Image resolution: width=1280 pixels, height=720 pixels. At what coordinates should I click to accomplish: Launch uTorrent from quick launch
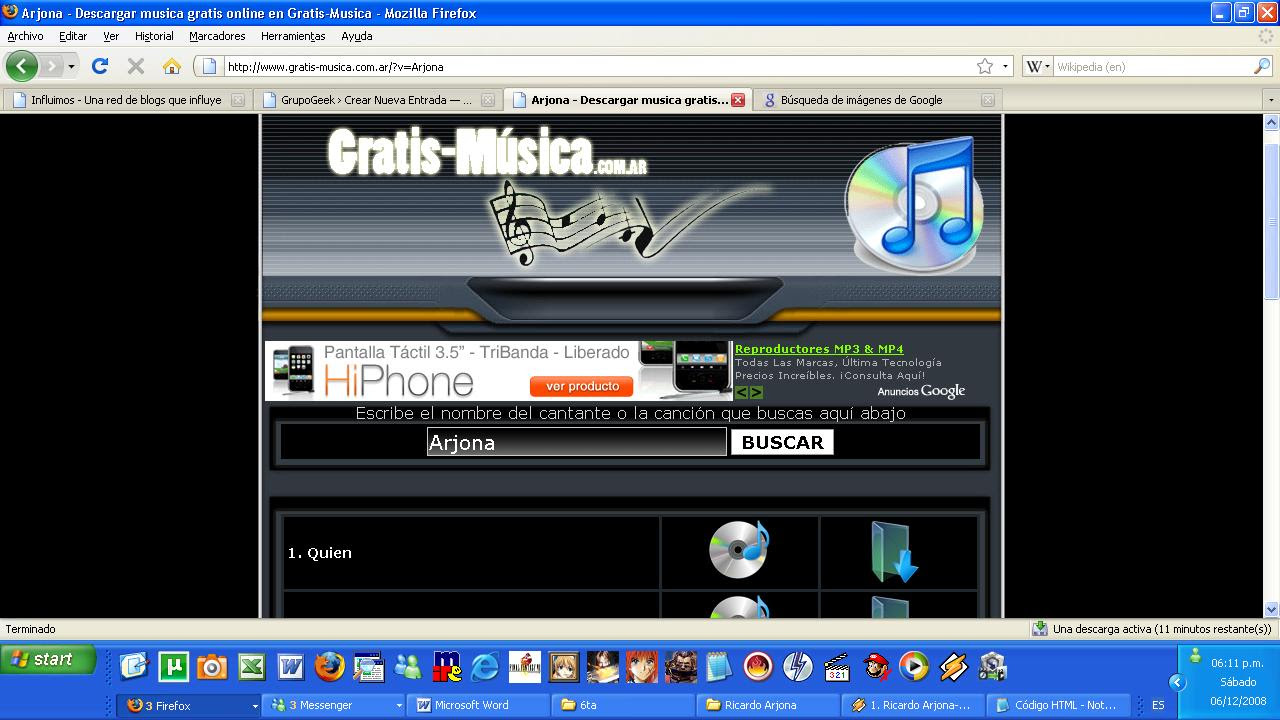point(175,666)
